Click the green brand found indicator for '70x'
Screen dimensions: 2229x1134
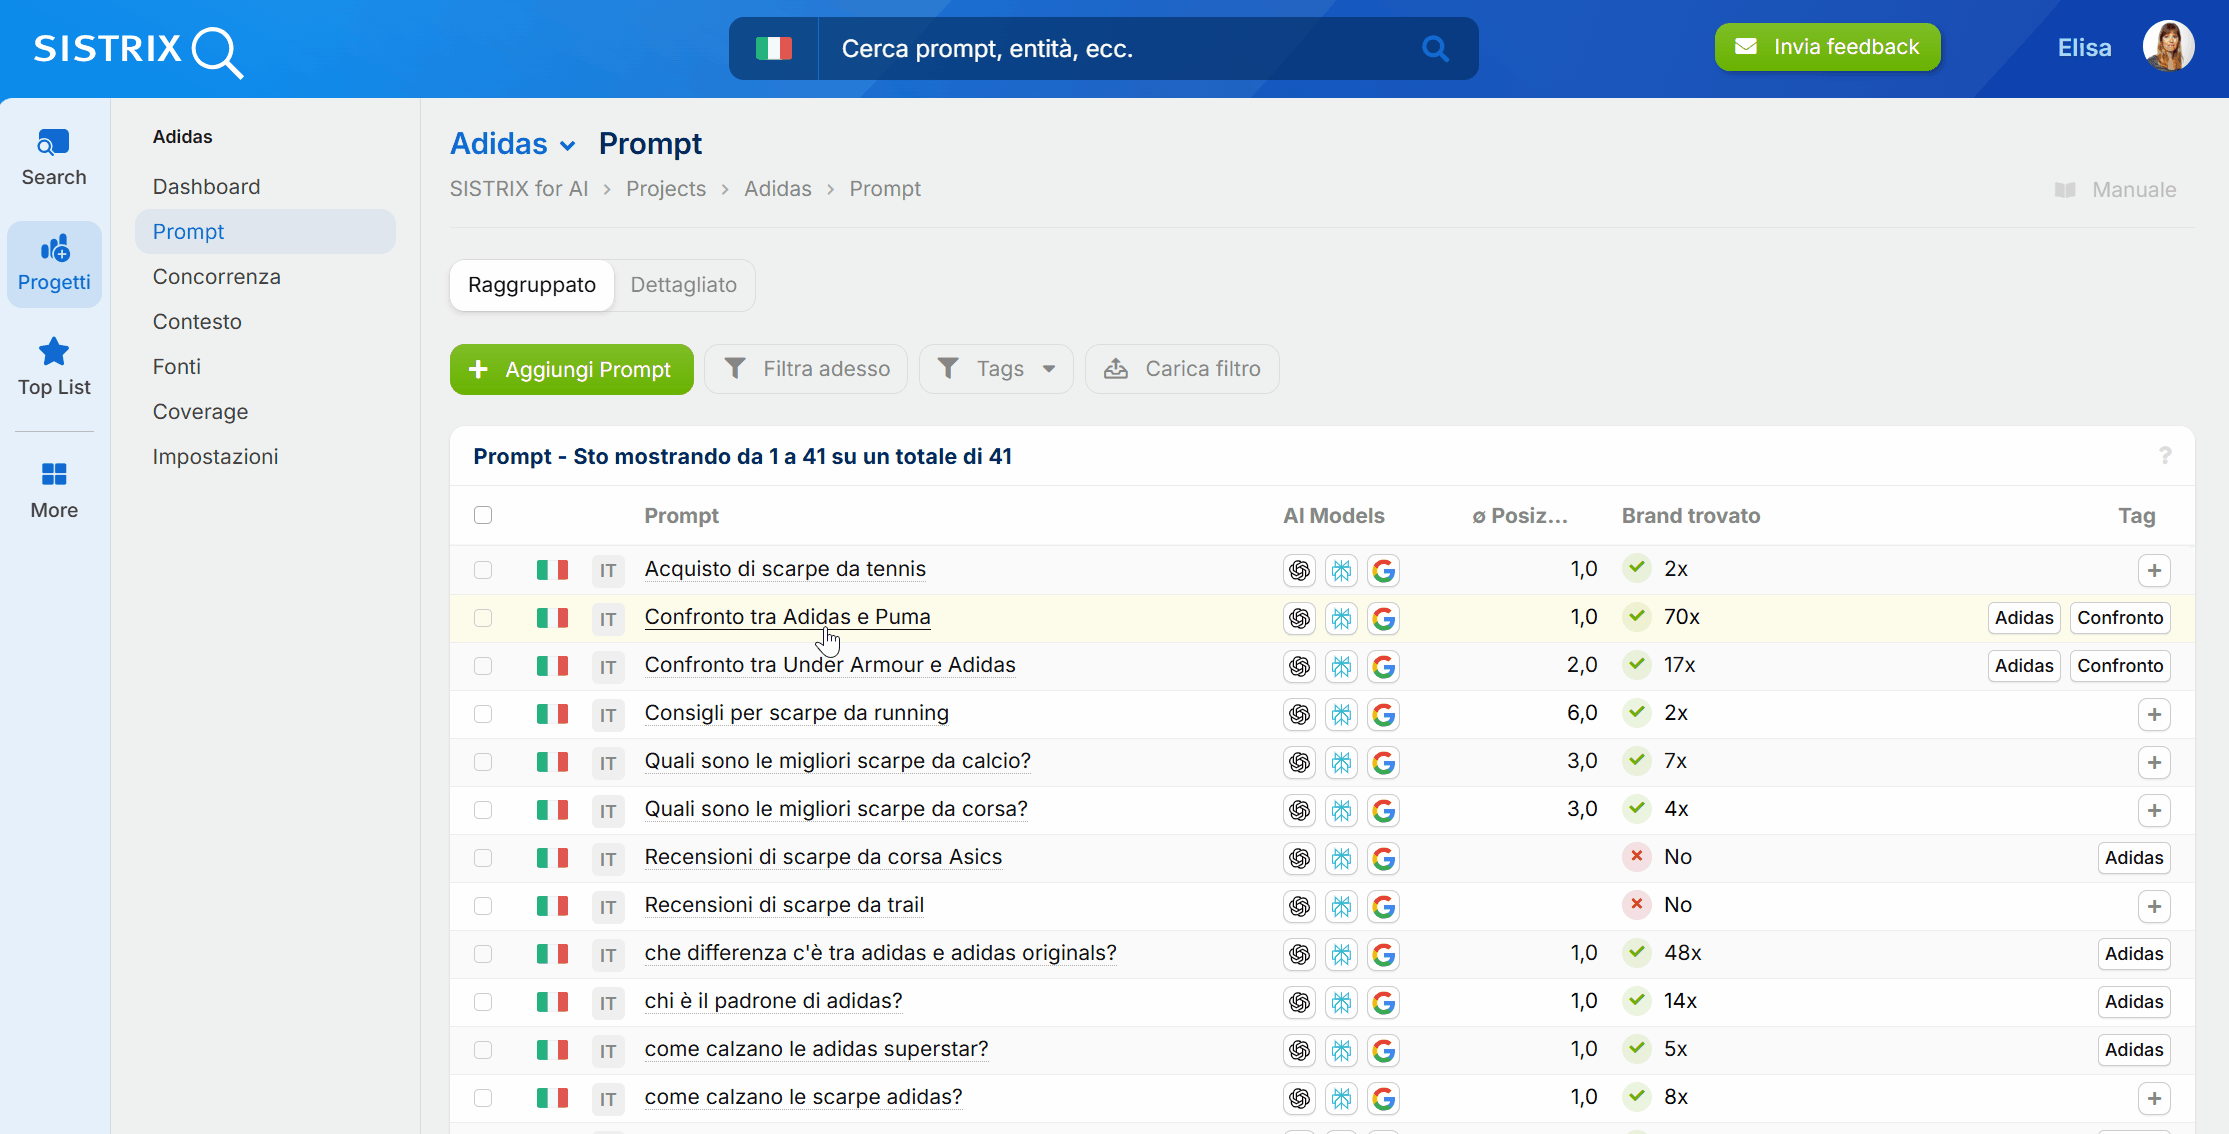coord(1636,617)
